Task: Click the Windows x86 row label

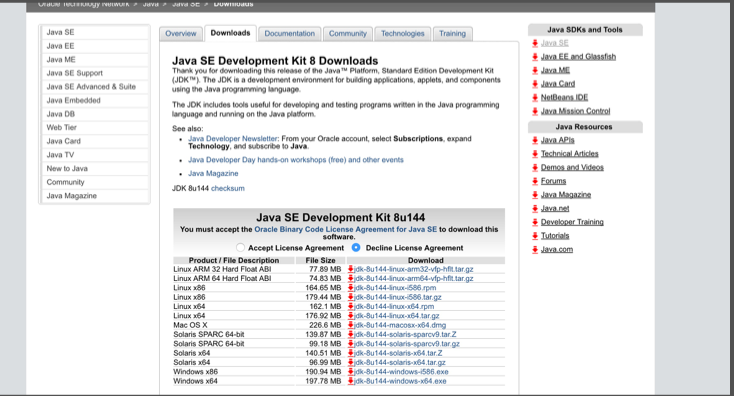Action: tap(195, 372)
